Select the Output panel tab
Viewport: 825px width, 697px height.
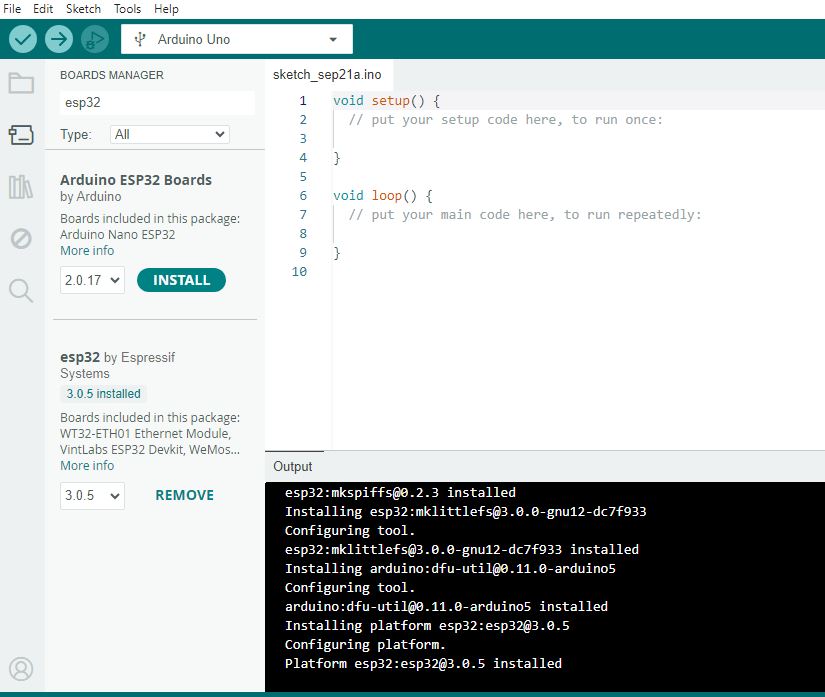click(x=293, y=467)
